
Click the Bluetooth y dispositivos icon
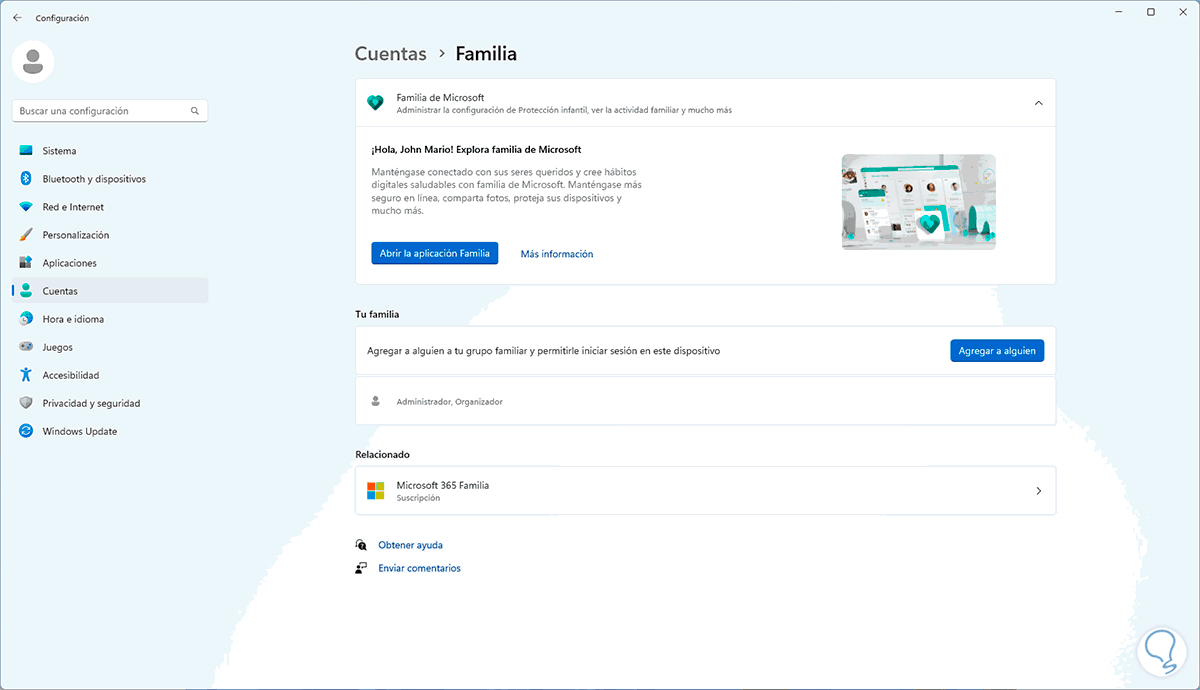[x=26, y=179]
